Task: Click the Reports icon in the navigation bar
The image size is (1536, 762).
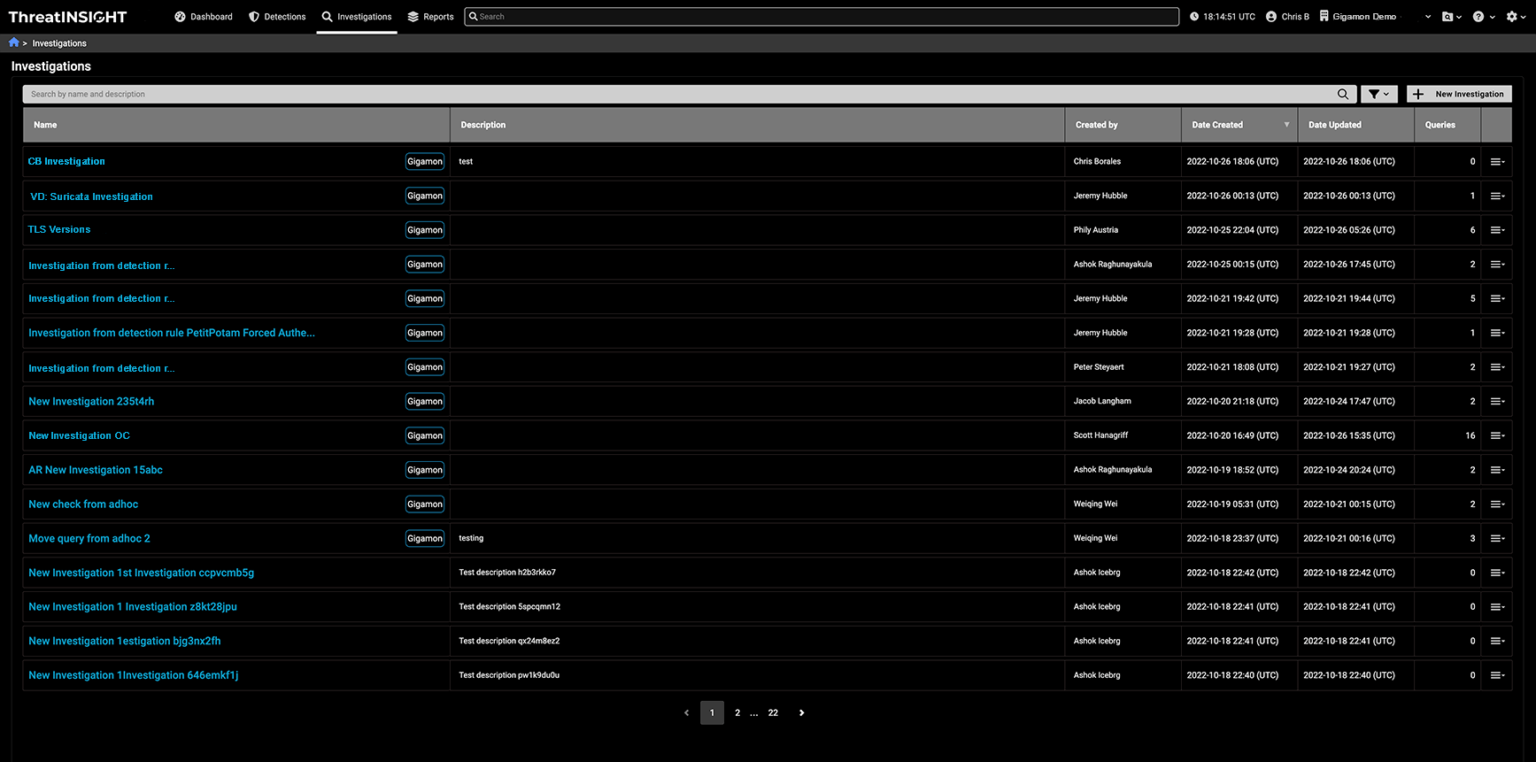Action: tap(413, 16)
